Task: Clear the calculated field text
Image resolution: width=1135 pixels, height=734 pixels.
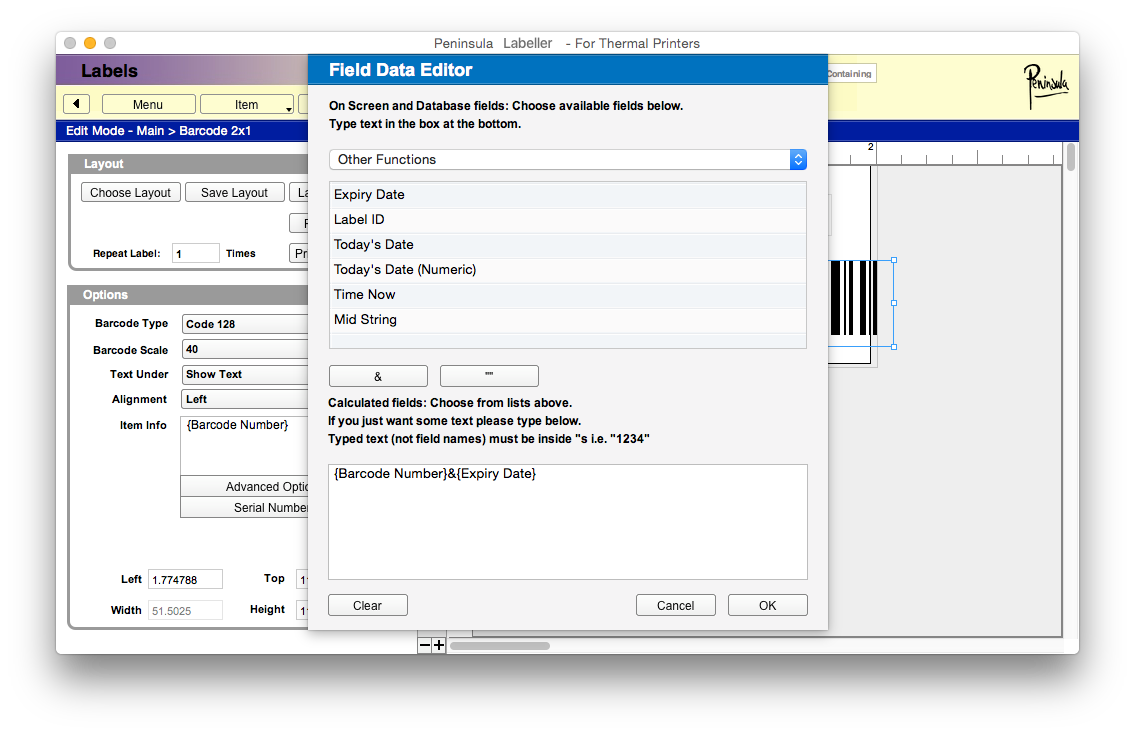Action: click(368, 605)
